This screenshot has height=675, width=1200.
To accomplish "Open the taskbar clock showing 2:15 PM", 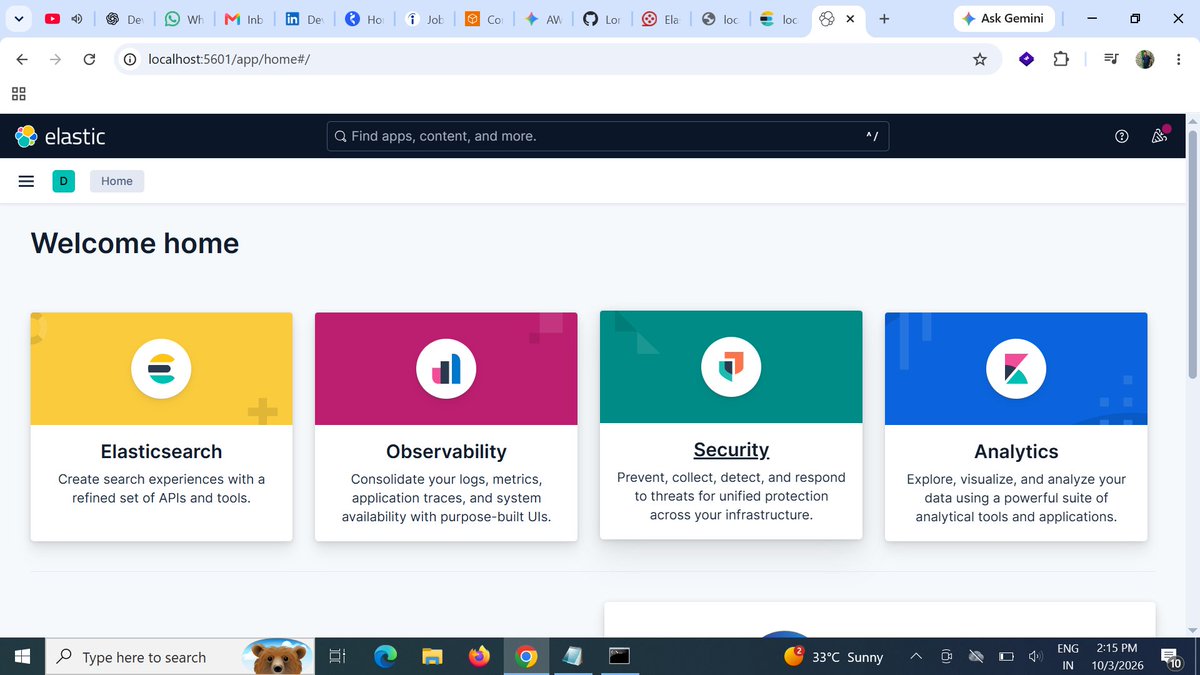I will coord(1116,657).
